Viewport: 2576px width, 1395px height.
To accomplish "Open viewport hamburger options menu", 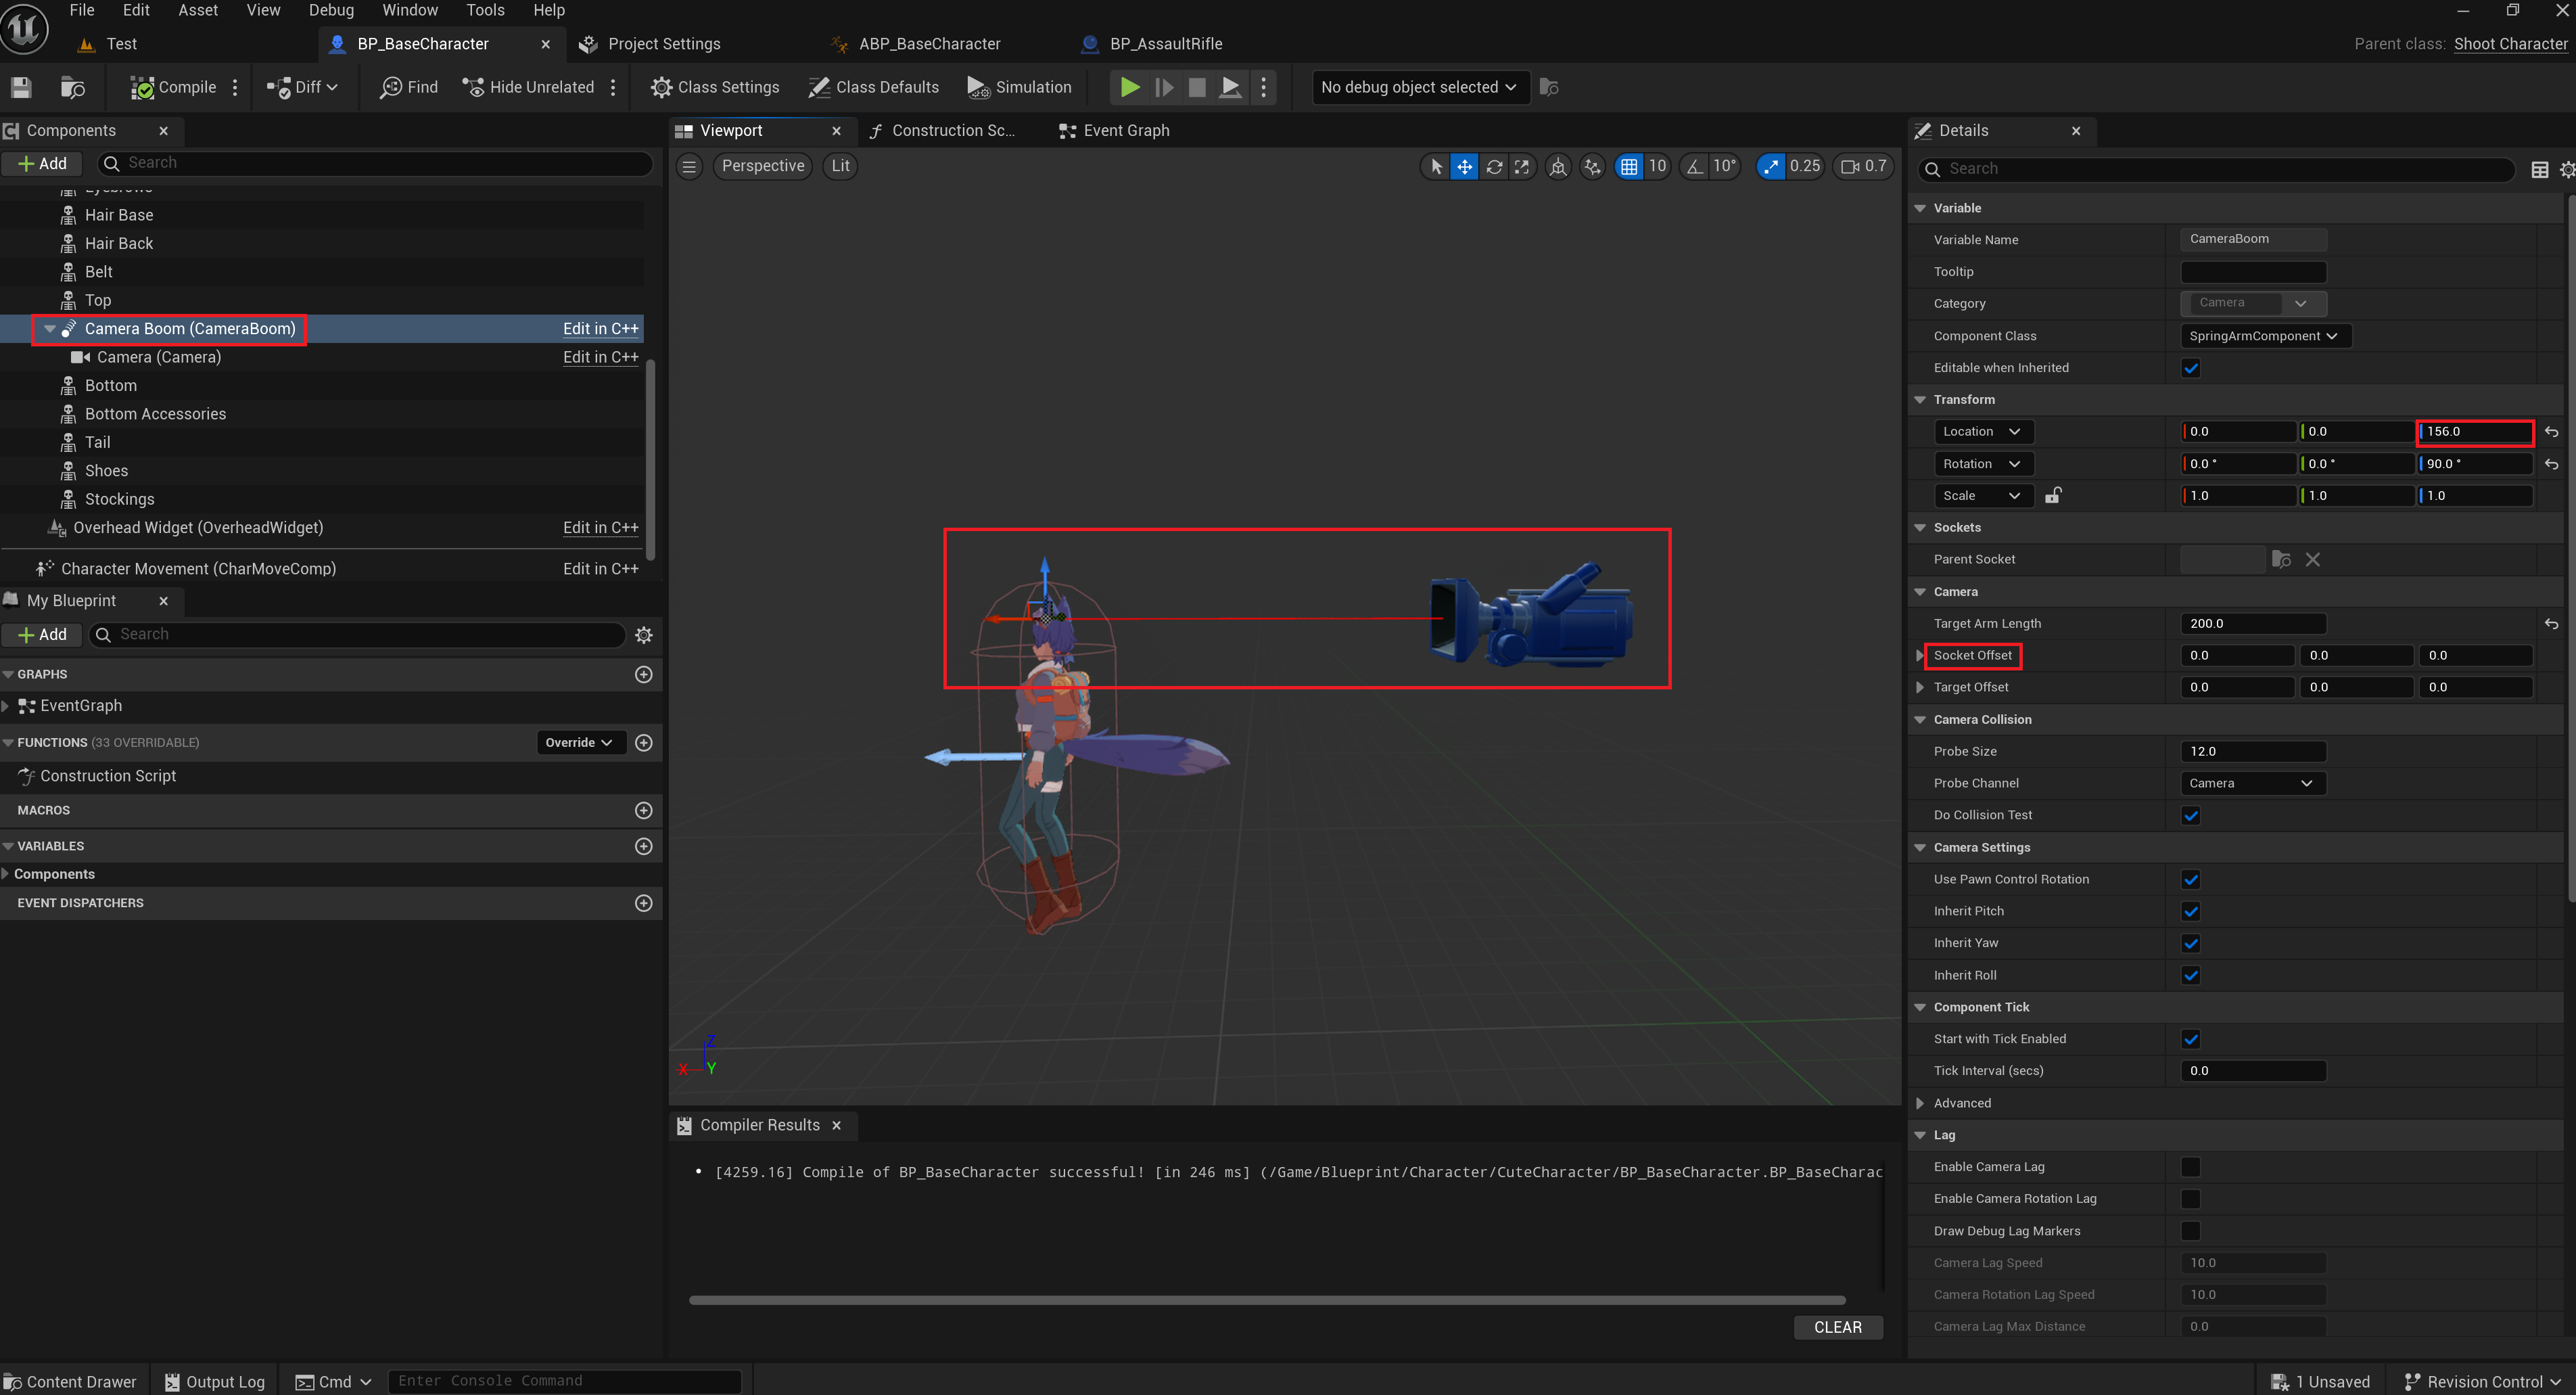I will pyautogui.click(x=689, y=167).
